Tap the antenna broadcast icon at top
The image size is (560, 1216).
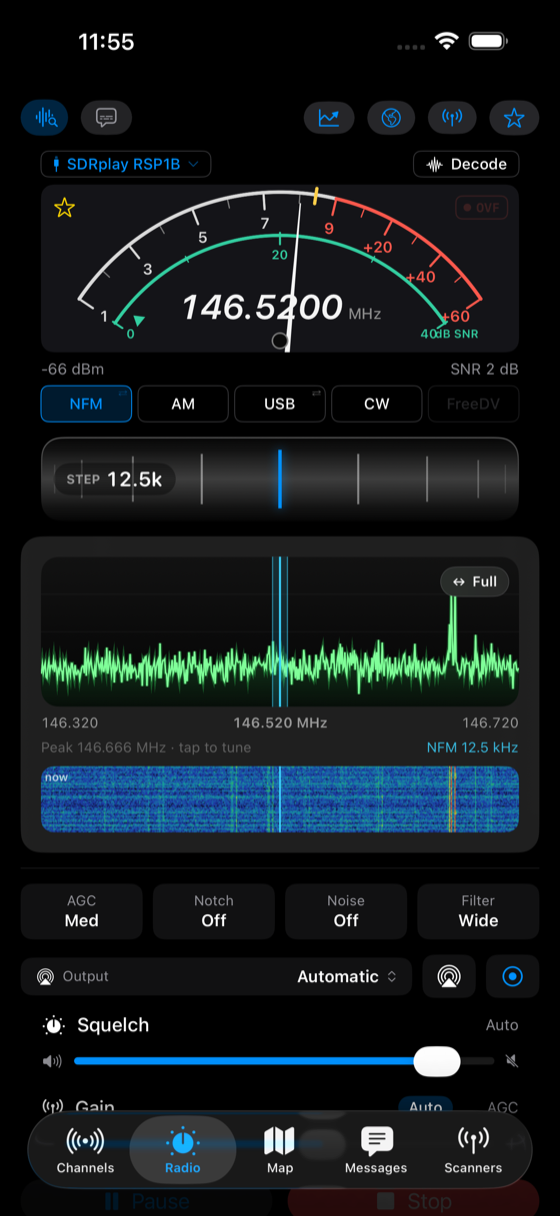click(452, 118)
